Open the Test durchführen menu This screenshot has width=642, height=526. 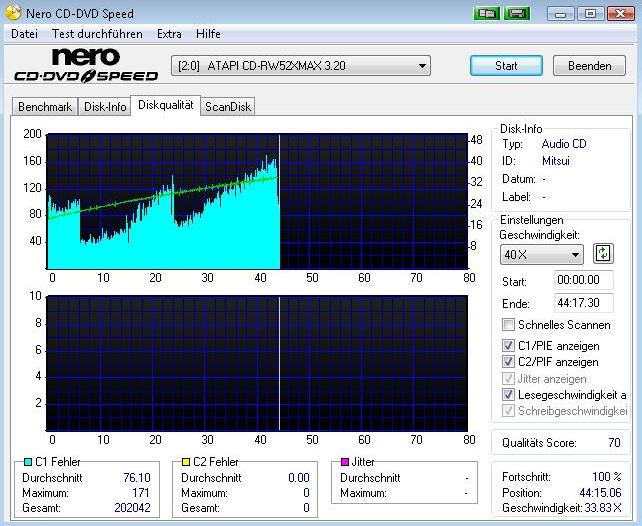click(96, 34)
